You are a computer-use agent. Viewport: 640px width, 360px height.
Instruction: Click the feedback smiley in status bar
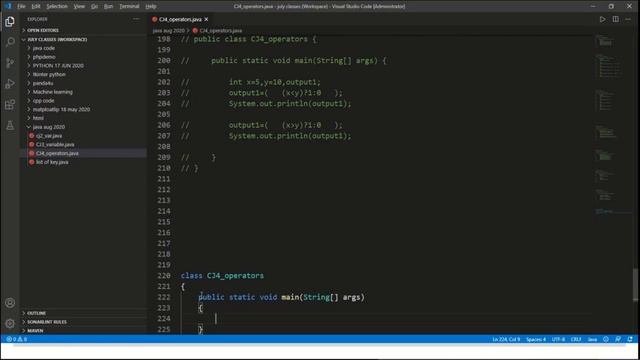606,339
